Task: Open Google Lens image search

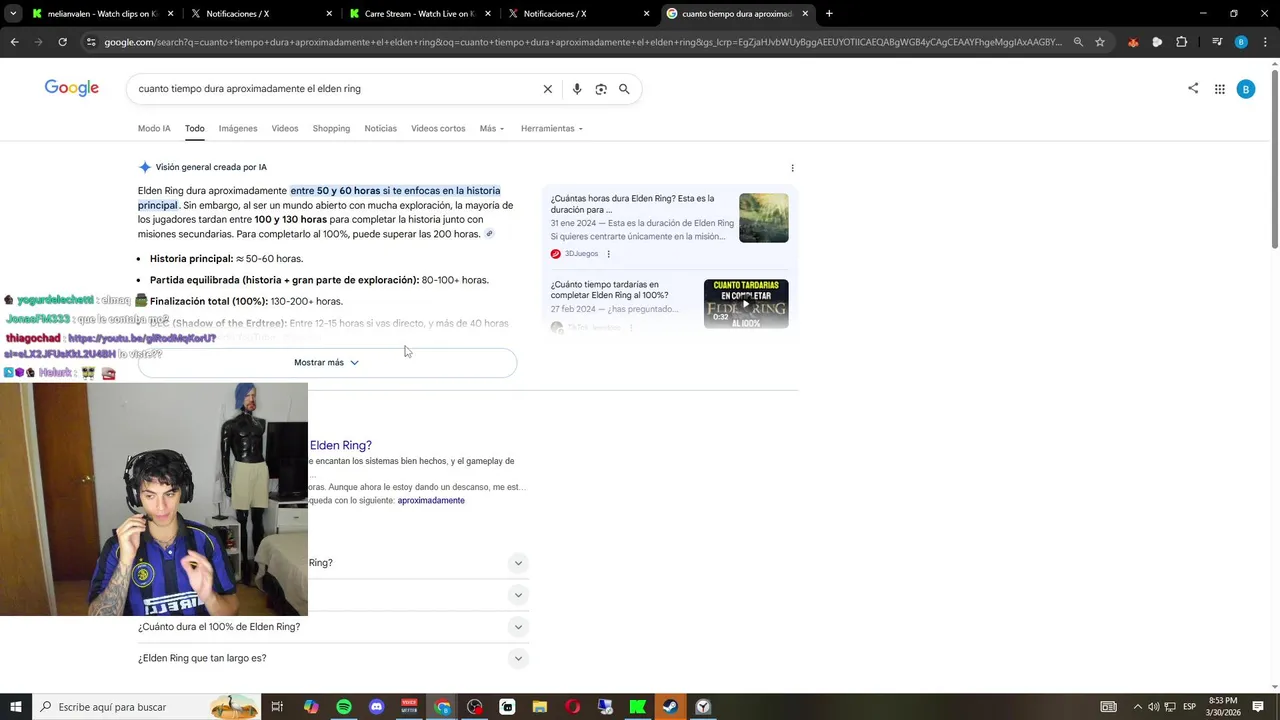Action: pyautogui.click(x=601, y=89)
